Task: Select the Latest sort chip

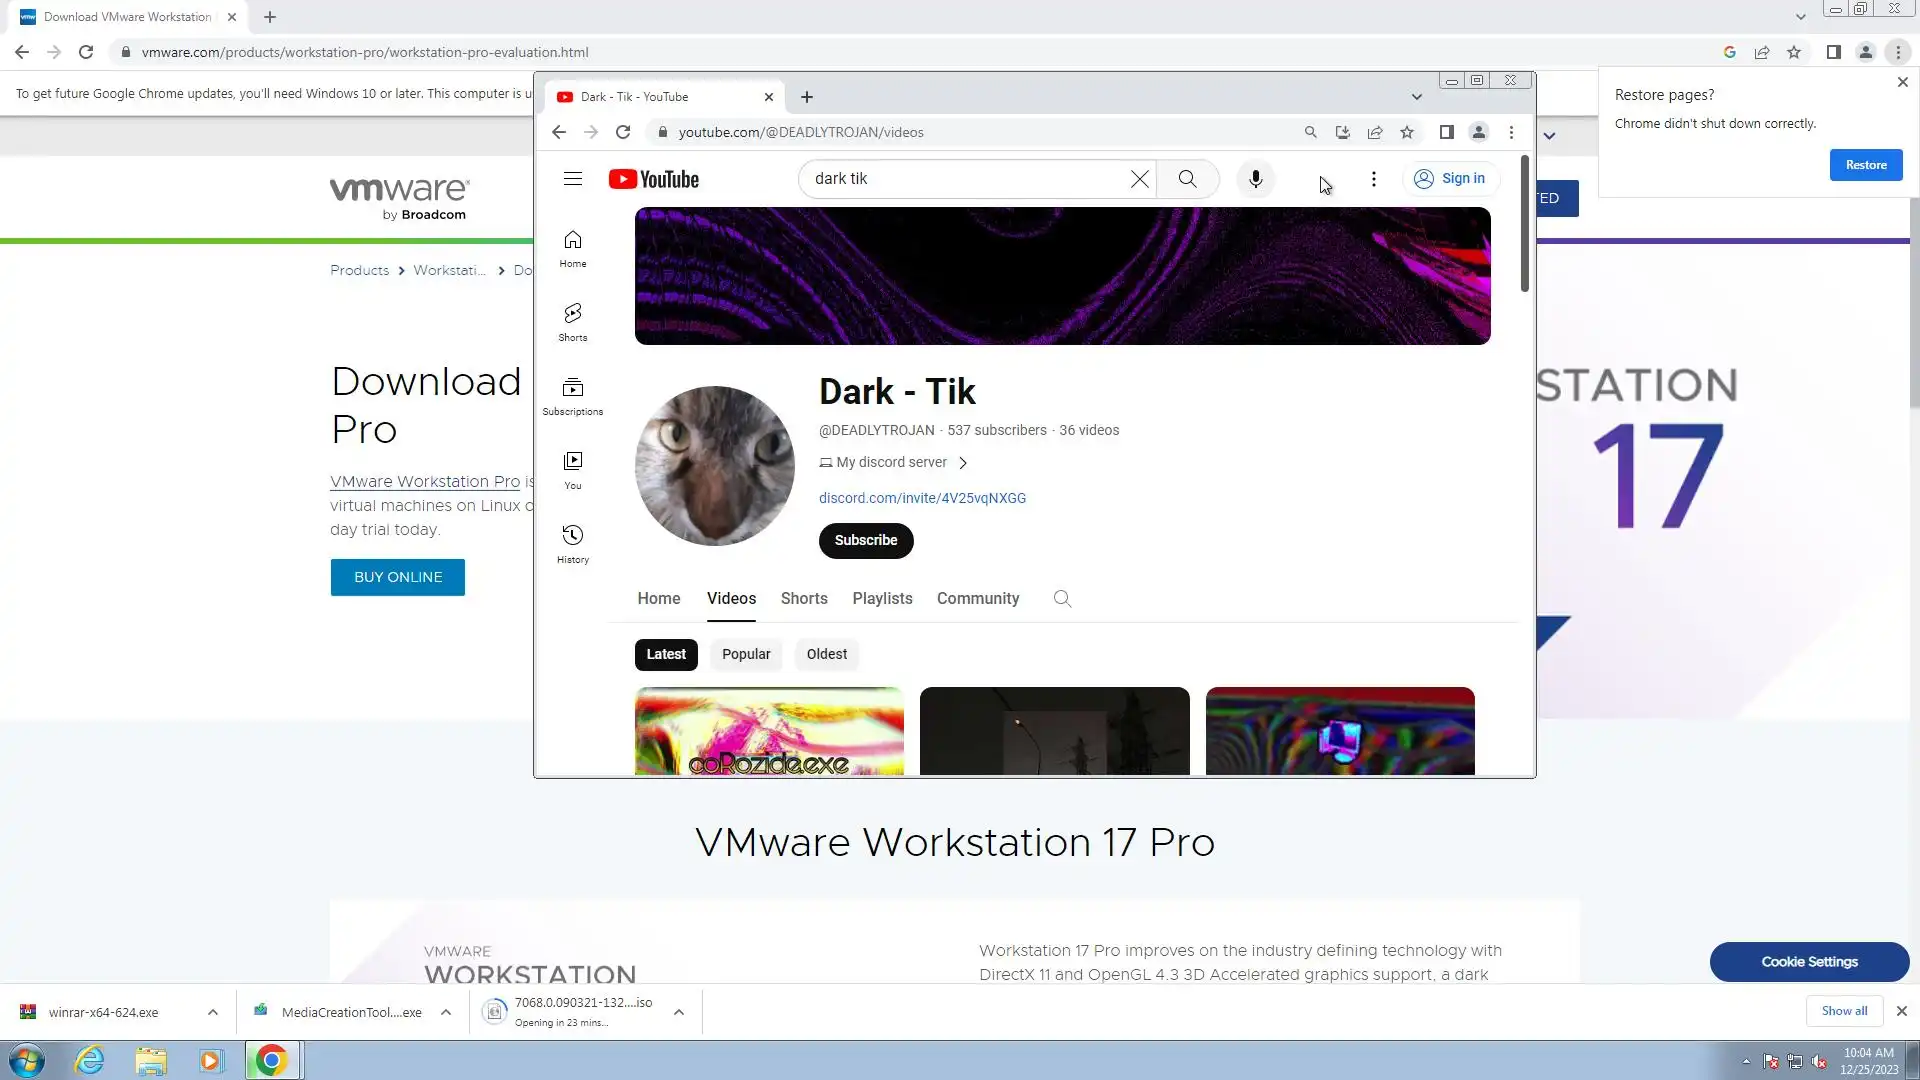Action: 666,654
